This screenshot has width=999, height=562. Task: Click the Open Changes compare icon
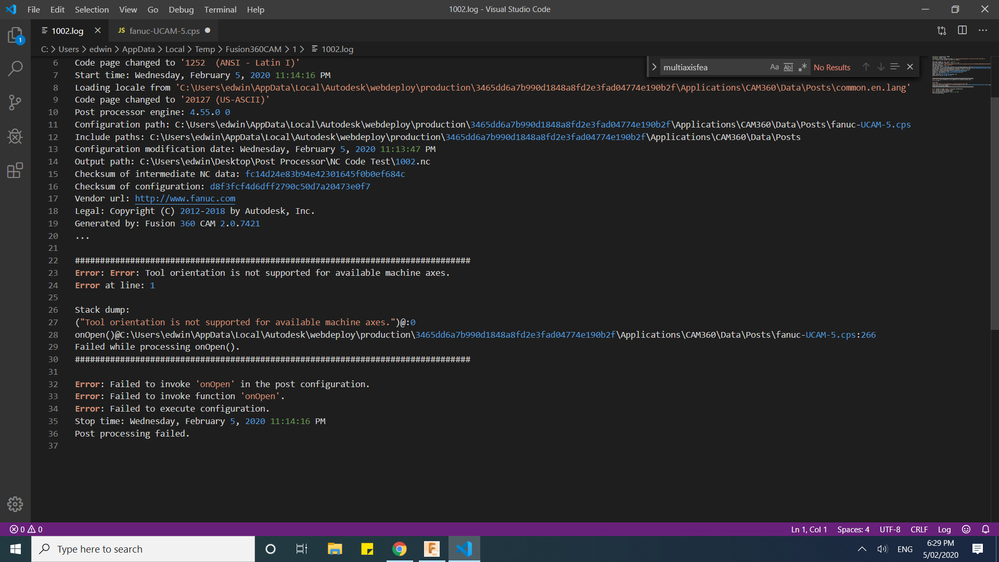(x=942, y=31)
